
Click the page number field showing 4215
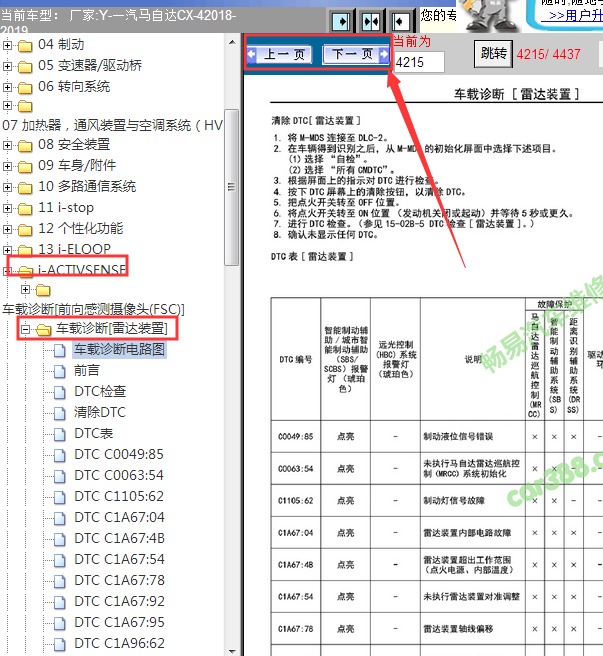point(419,62)
